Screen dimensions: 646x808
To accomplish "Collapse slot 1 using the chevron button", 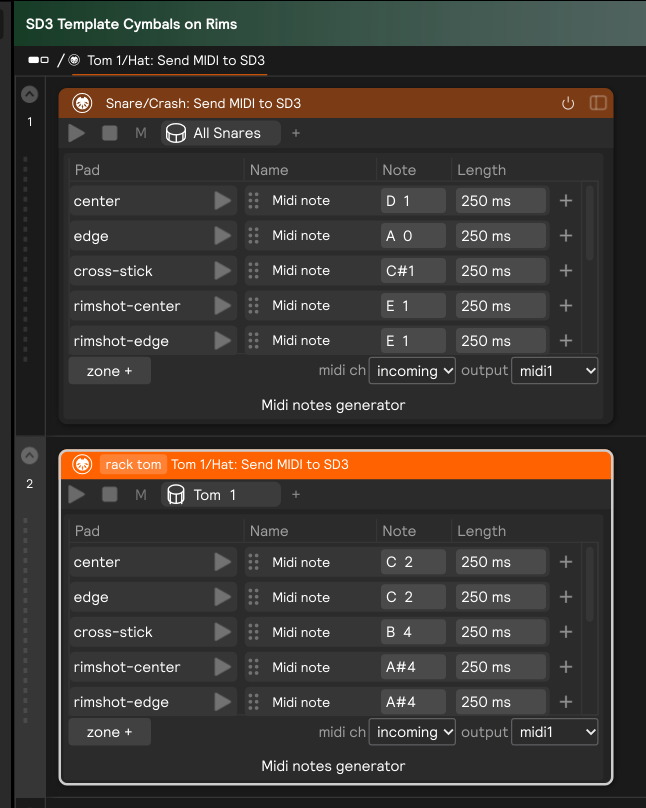I will [x=29, y=94].
